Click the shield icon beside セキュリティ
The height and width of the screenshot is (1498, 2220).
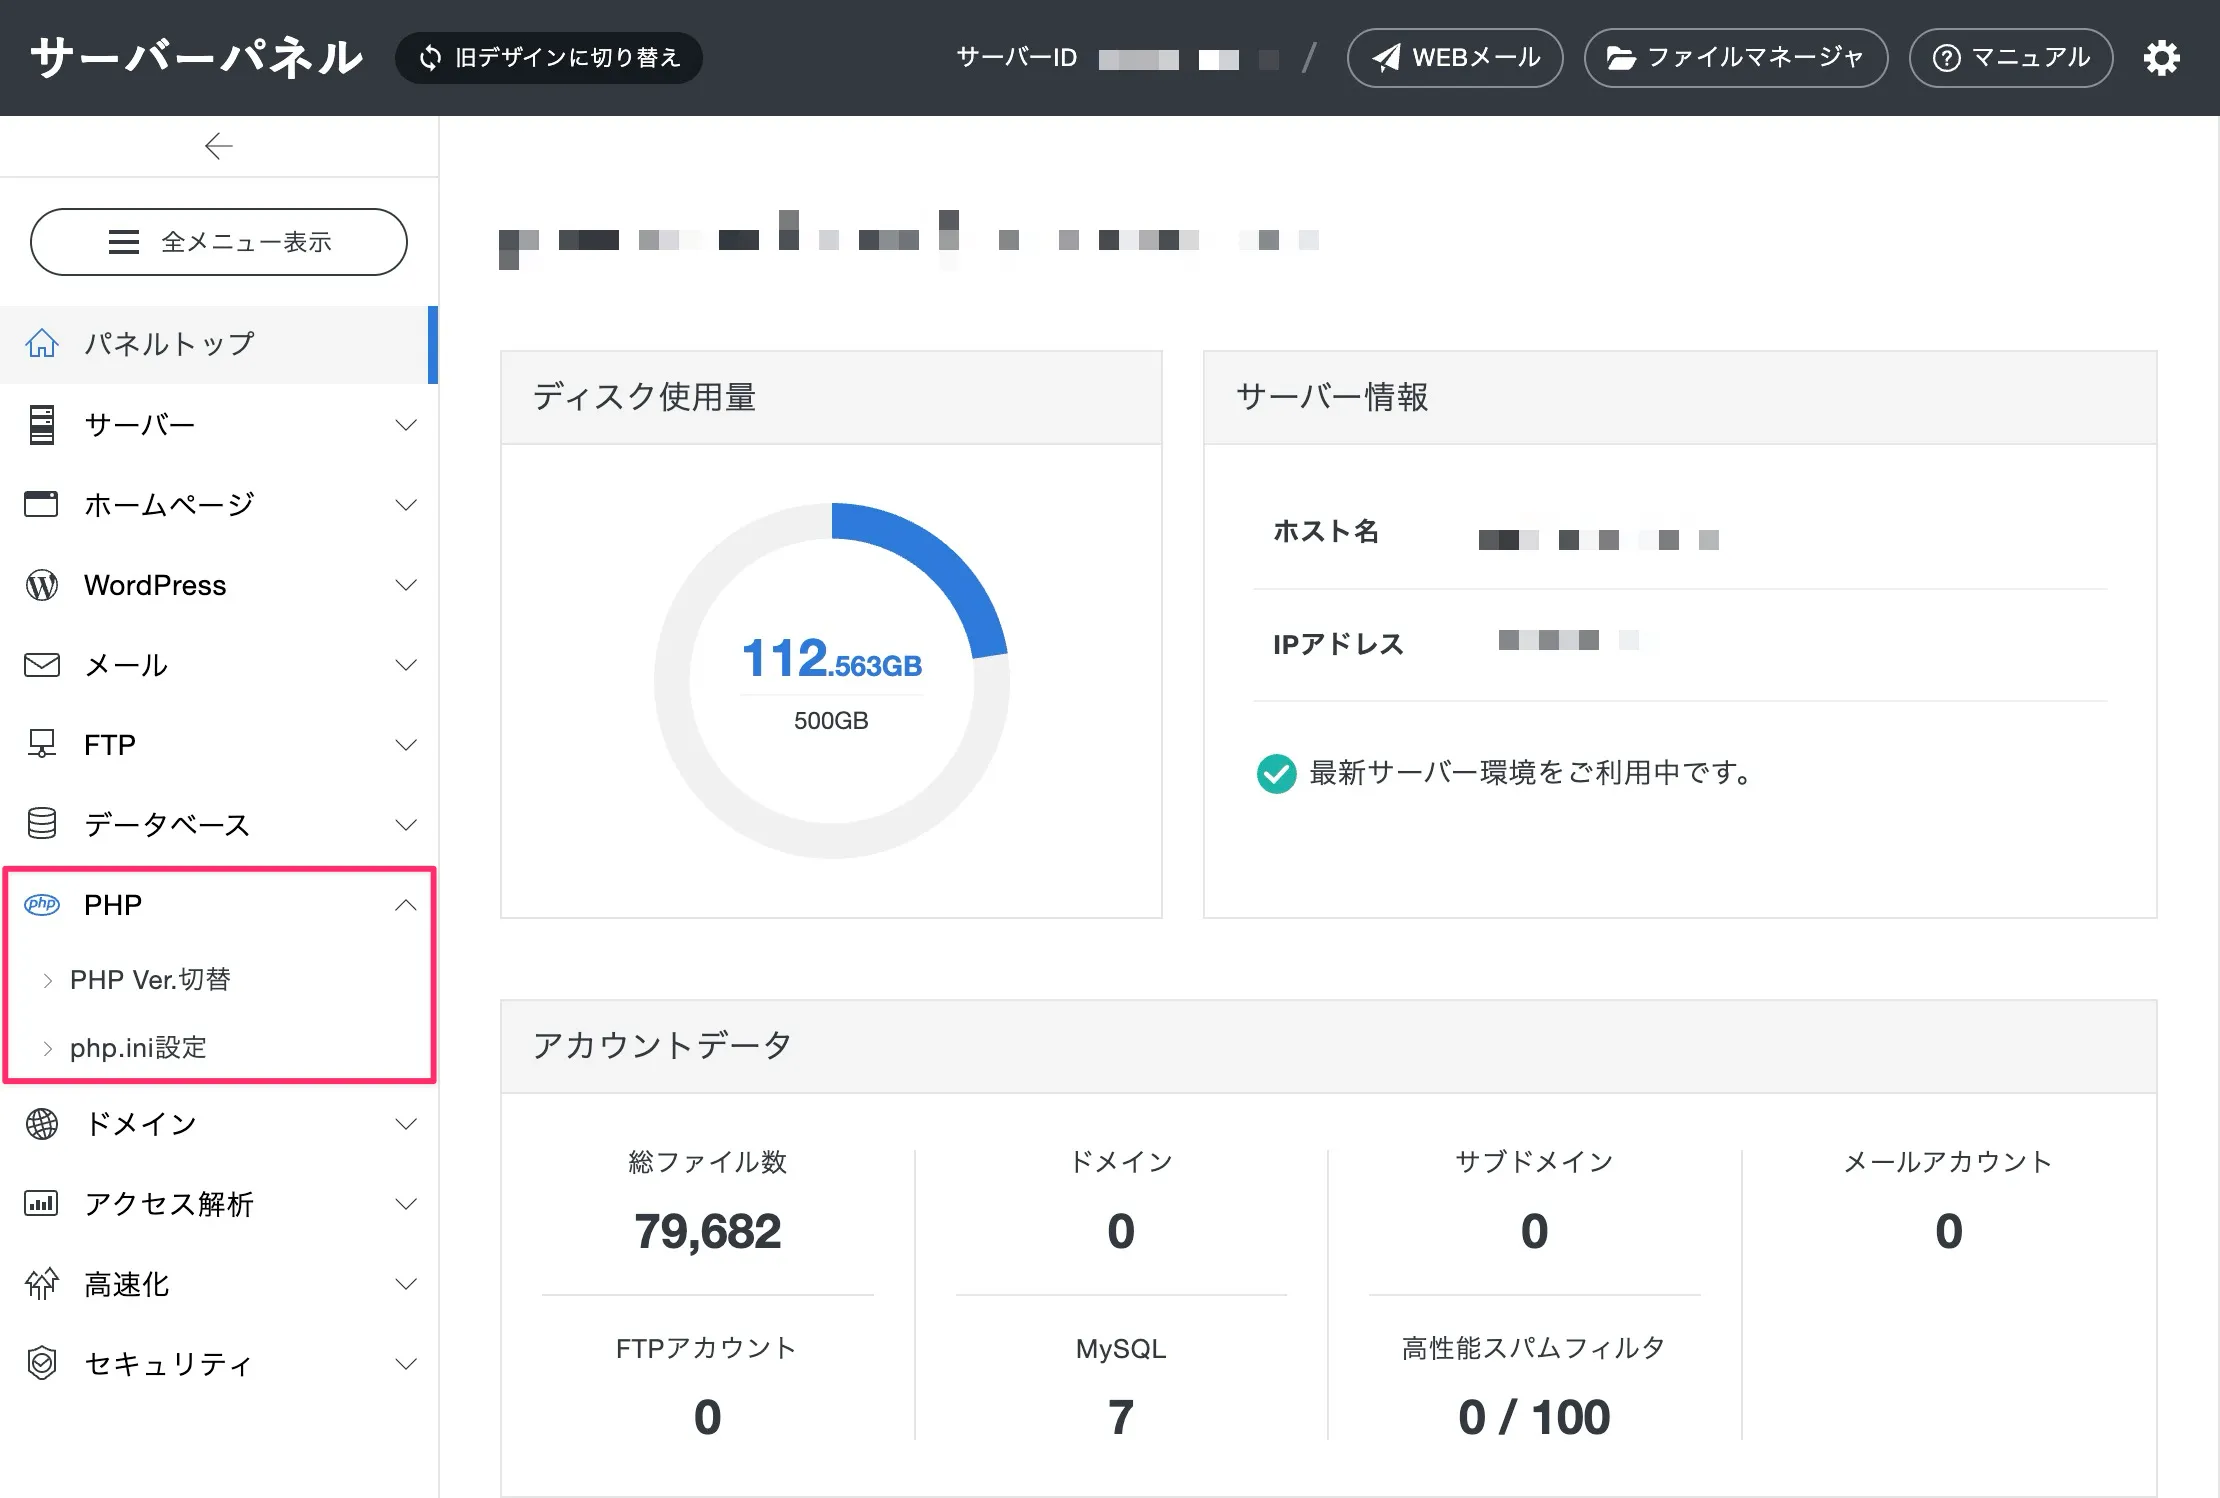click(x=42, y=1363)
